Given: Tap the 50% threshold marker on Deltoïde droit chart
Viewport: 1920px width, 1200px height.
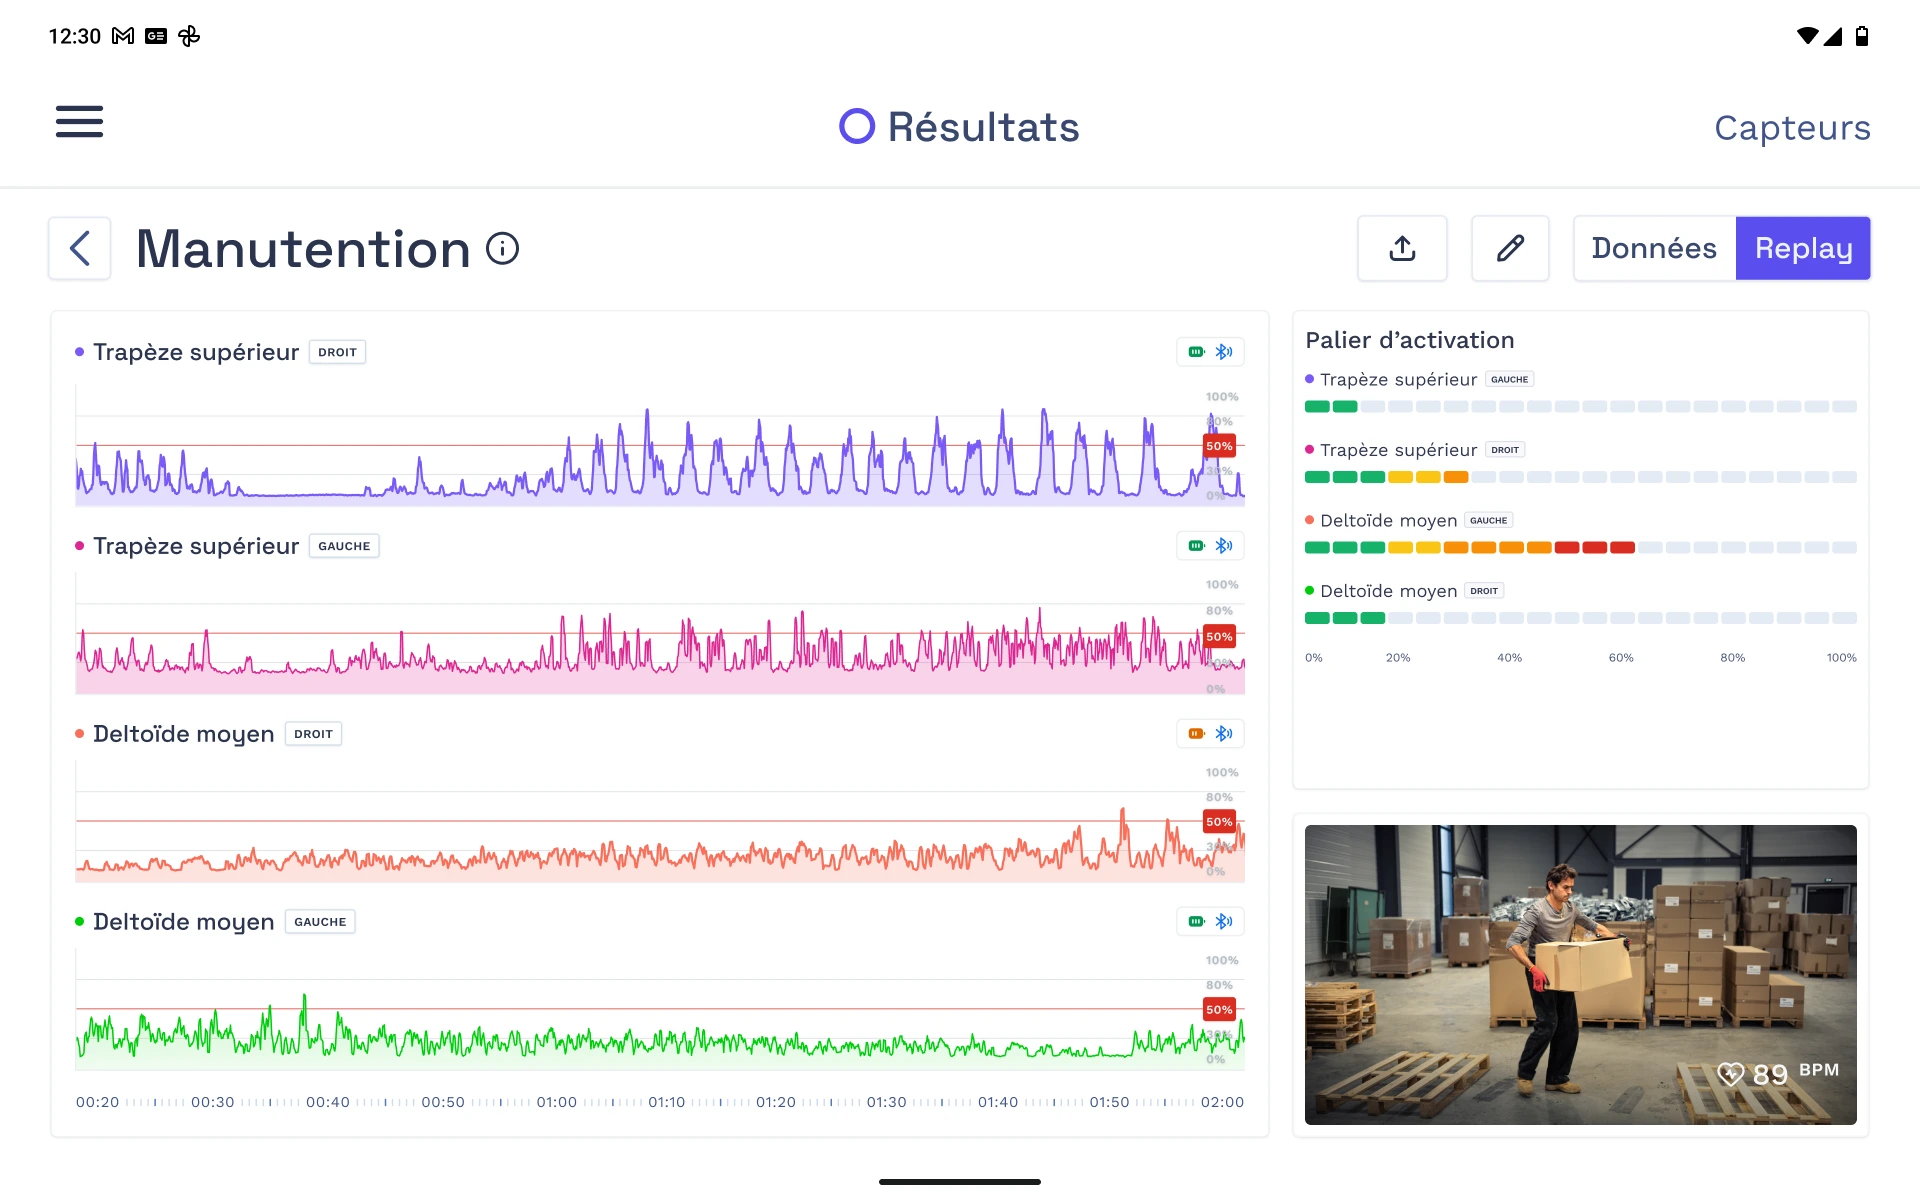Looking at the screenshot, I should click(x=1219, y=822).
